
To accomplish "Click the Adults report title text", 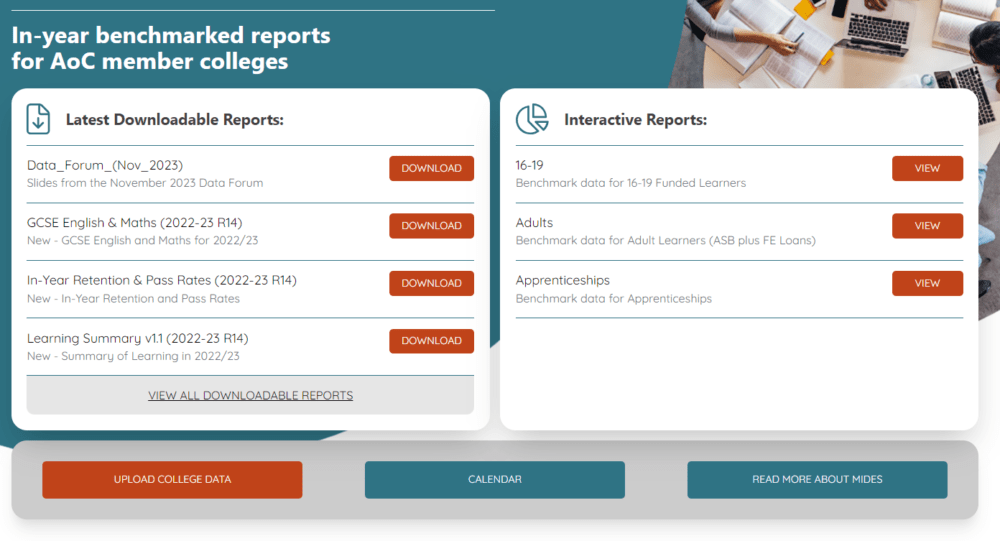I will tap(534, 223).
